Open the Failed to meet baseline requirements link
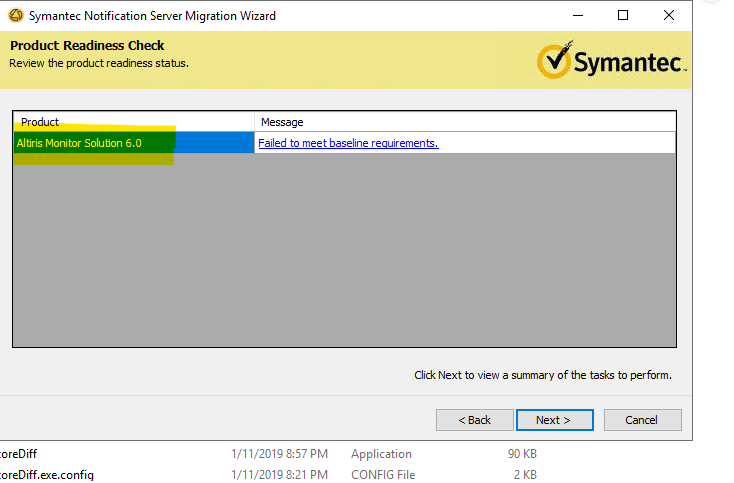Image resolution: width=734 pixels, height=483 pixels. click(348, 143)
